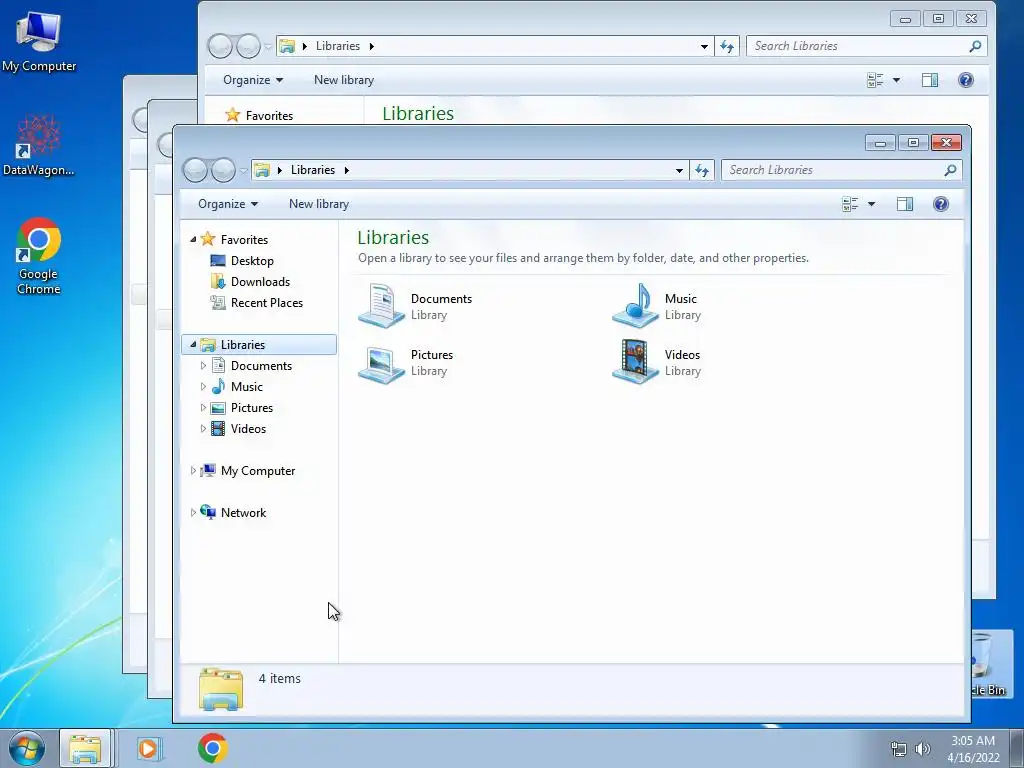The image size is (1024, 768).
Task: Change view icon in front window
Action: (x=850, y=204)
